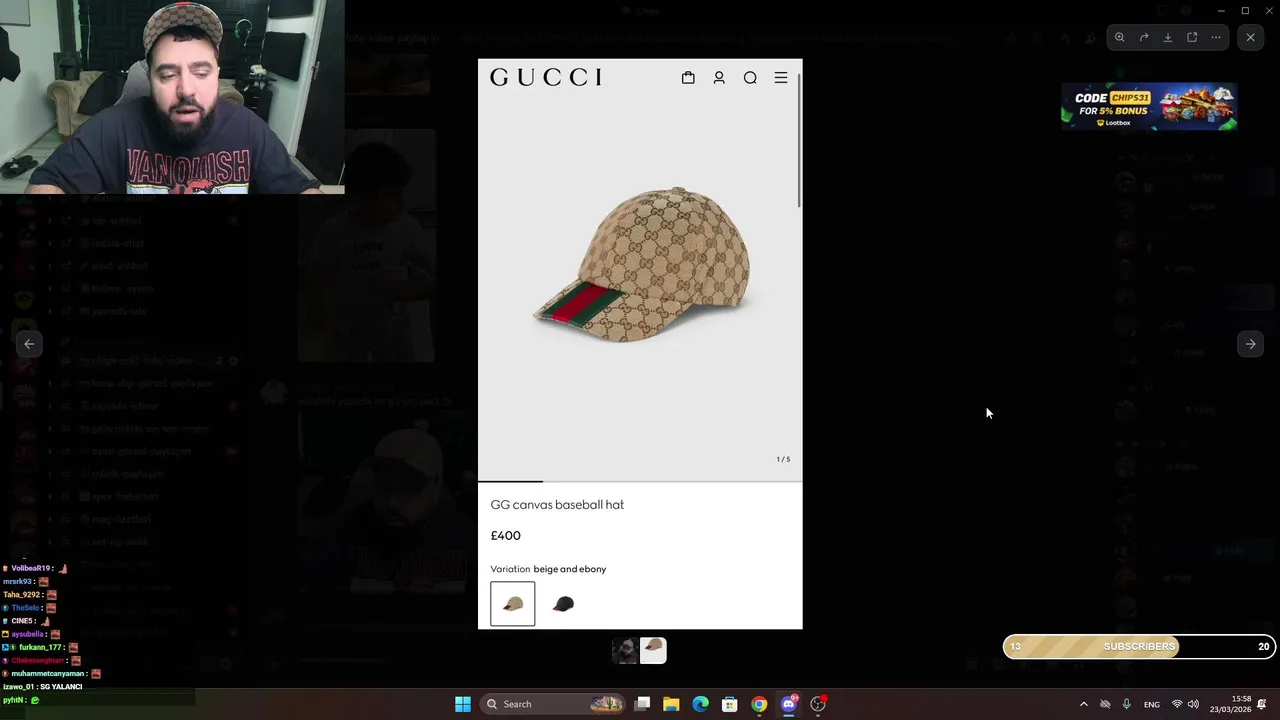
Task: Open the image in browser icon
Action: (x=1192, y=37)
